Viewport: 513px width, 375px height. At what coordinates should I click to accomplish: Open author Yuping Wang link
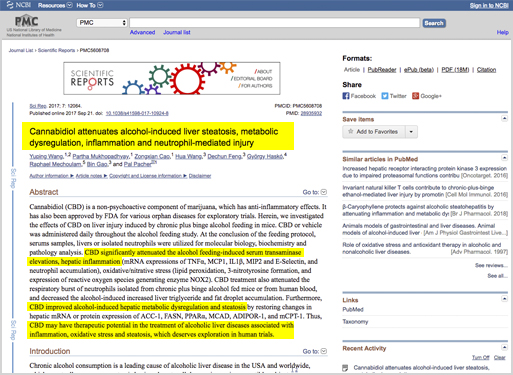coord(46,156)
